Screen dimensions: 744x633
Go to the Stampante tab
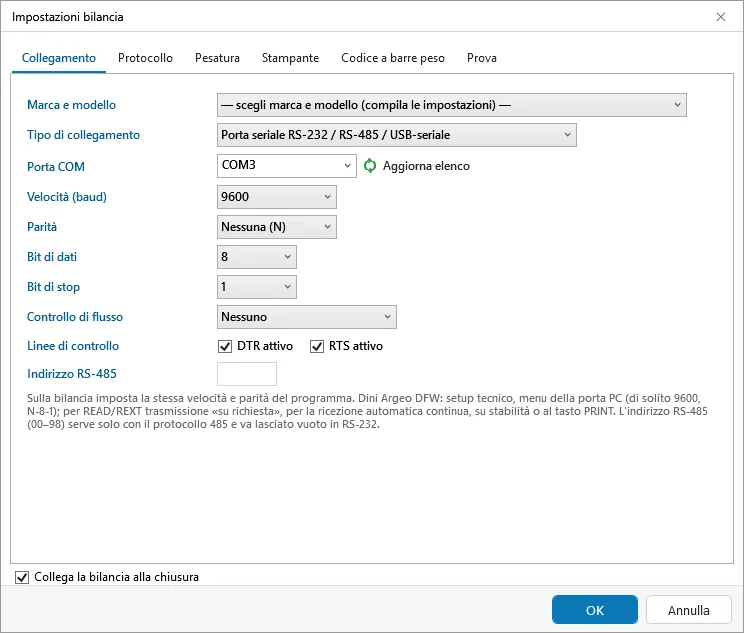pyautogui.click(x=290, y=58)
